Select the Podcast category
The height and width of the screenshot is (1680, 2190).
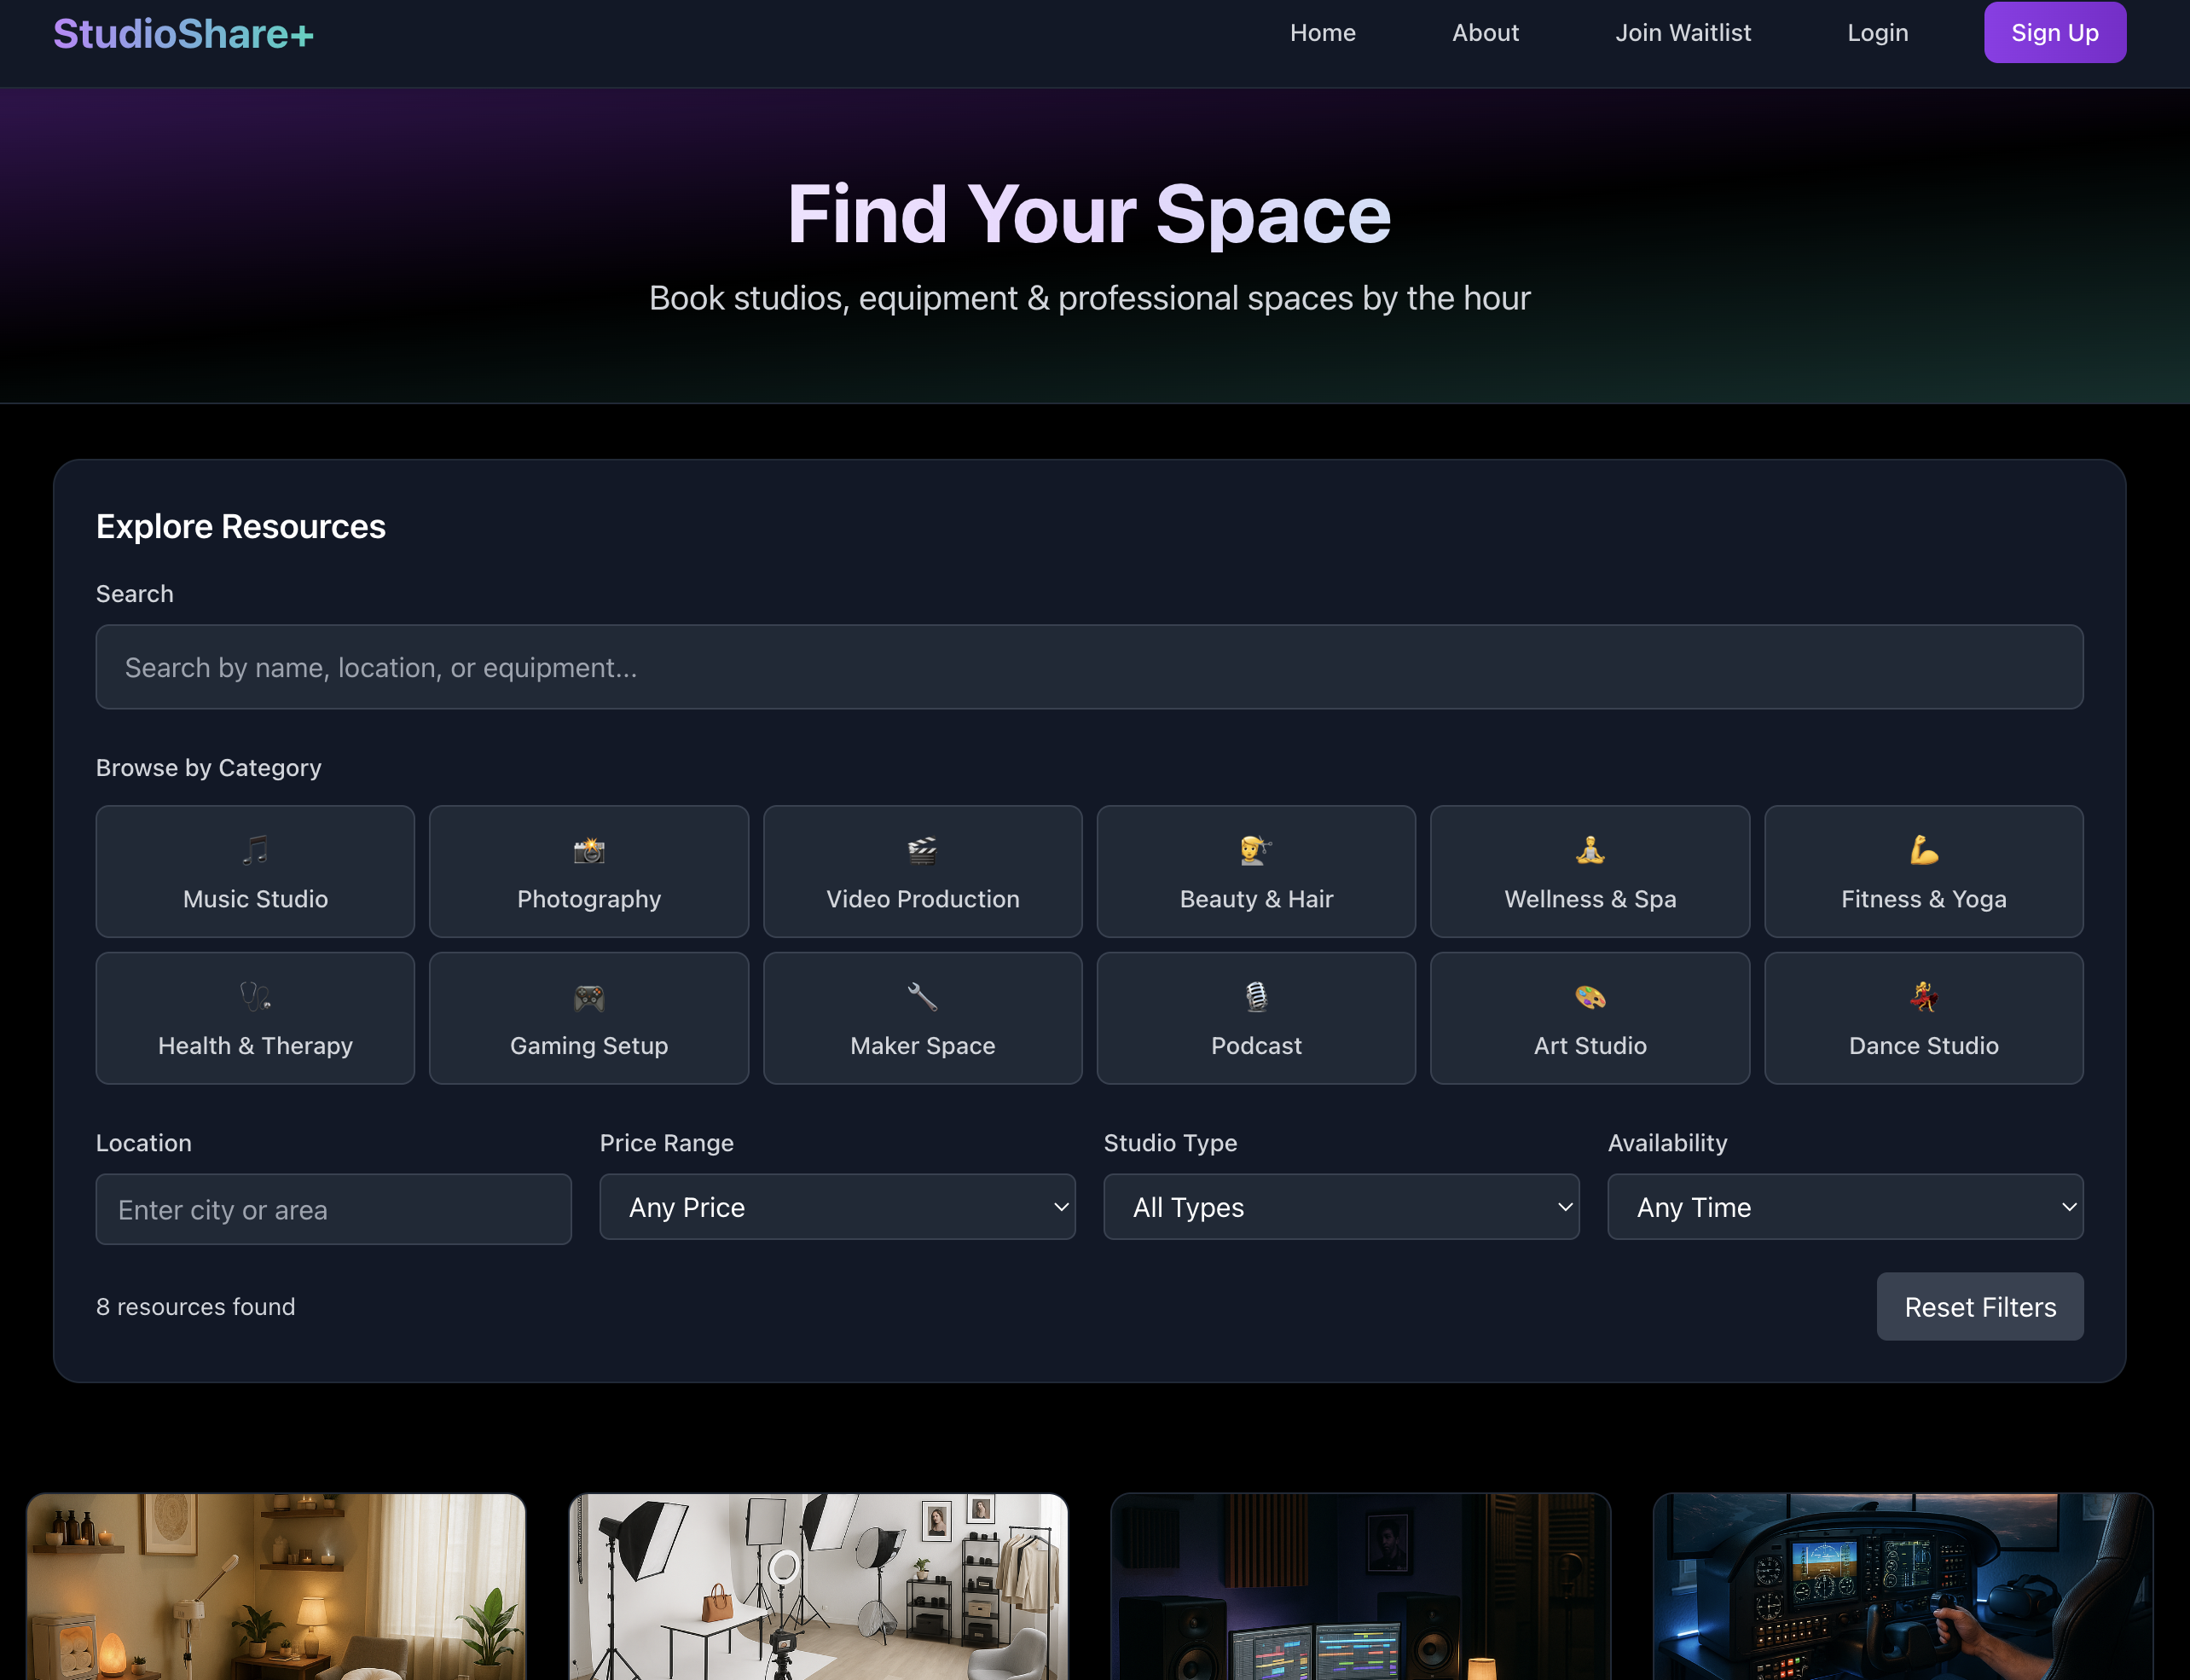pyautogui.click(x=1256, y=1018)
